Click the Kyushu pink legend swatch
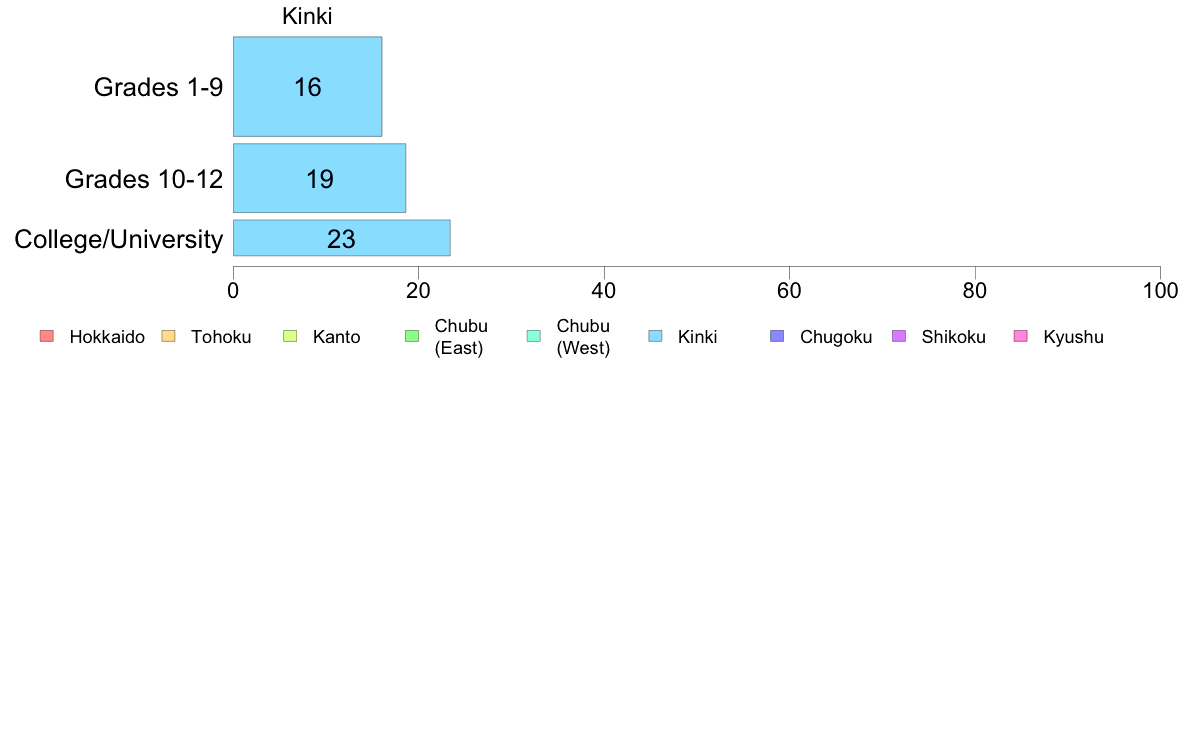The height and width of the screenshot is (736, 1188). [1021, 337]
